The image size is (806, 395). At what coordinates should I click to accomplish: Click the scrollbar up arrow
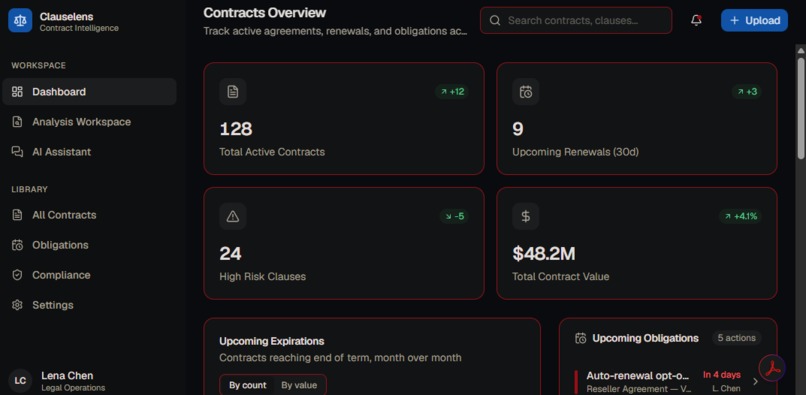point(801,50)
